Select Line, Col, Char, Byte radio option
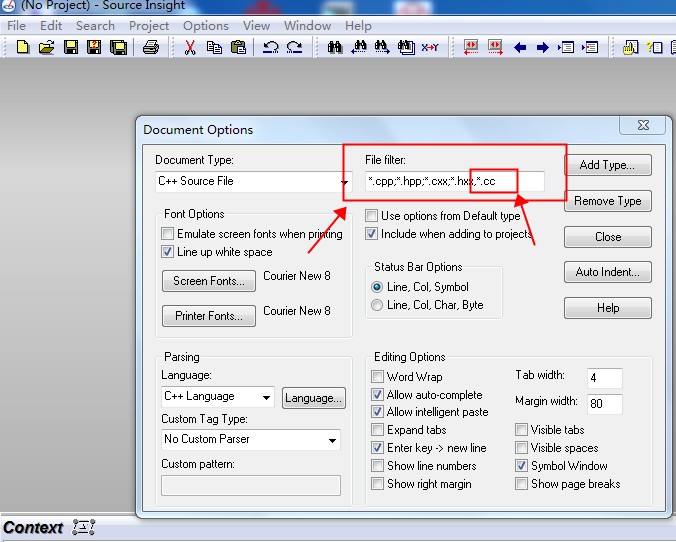Viewport: 676px width, 542px height. (377, 305)
